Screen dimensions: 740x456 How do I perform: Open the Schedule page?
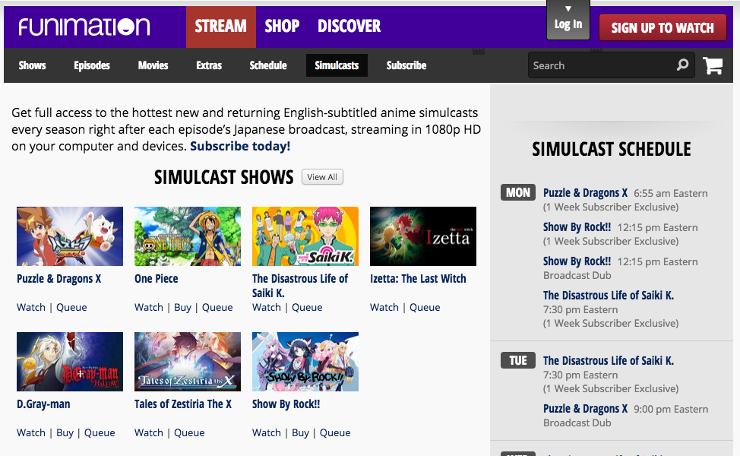268,65
